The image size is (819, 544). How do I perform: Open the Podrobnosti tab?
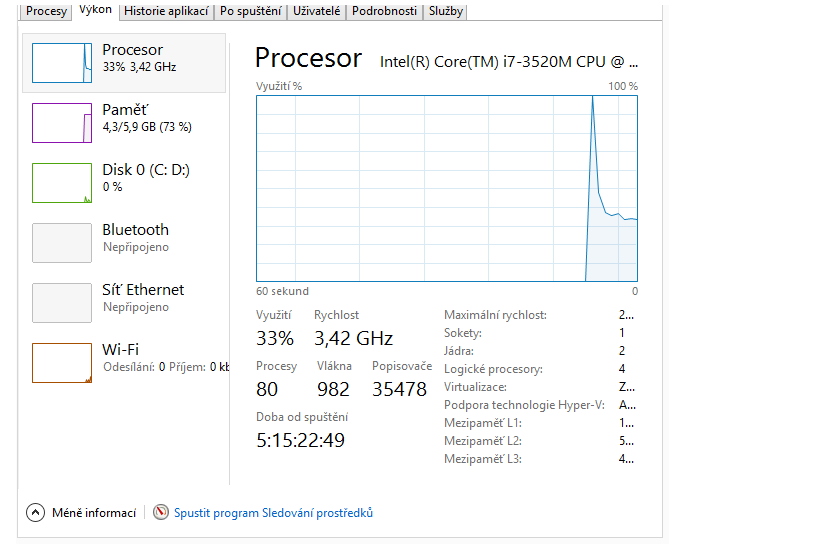pos(384,12)
